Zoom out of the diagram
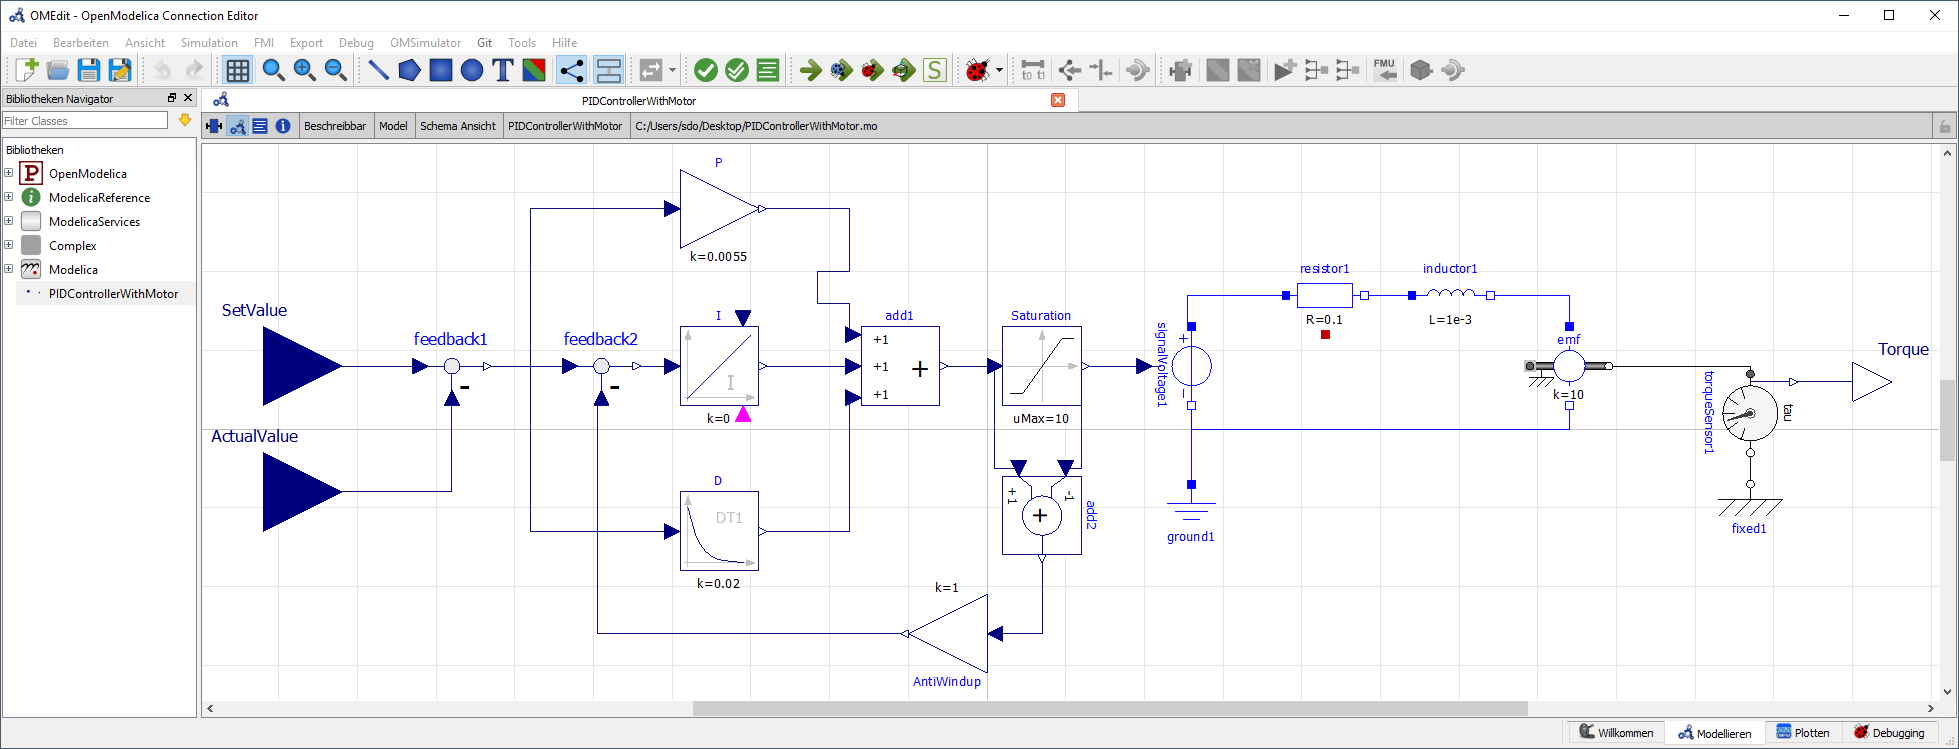The image size is (1959, 749). coord(335,70)
